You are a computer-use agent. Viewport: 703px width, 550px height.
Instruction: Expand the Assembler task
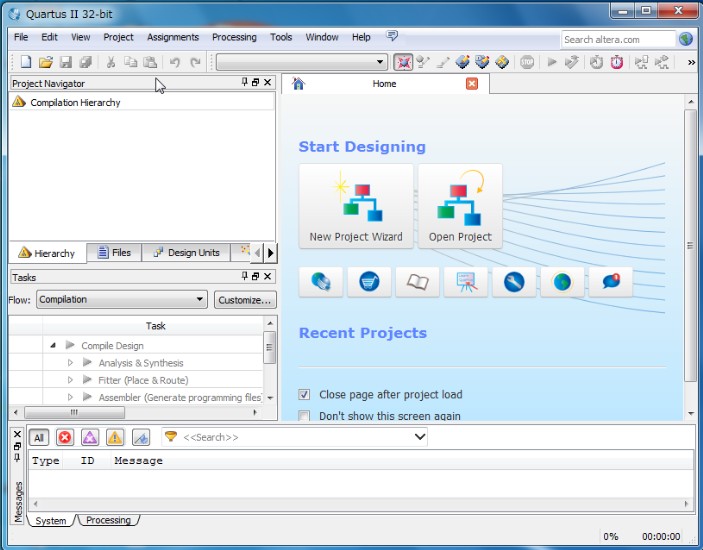pos(70,397)
